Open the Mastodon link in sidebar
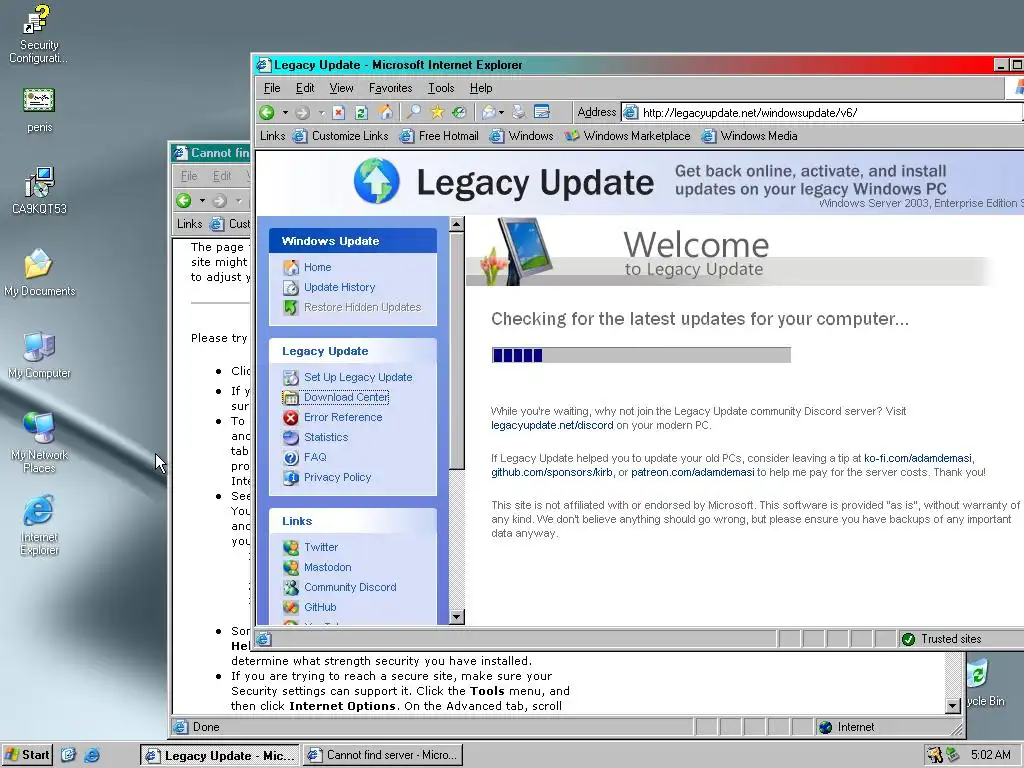This screenshot has height=768, width=1024. 327,568
